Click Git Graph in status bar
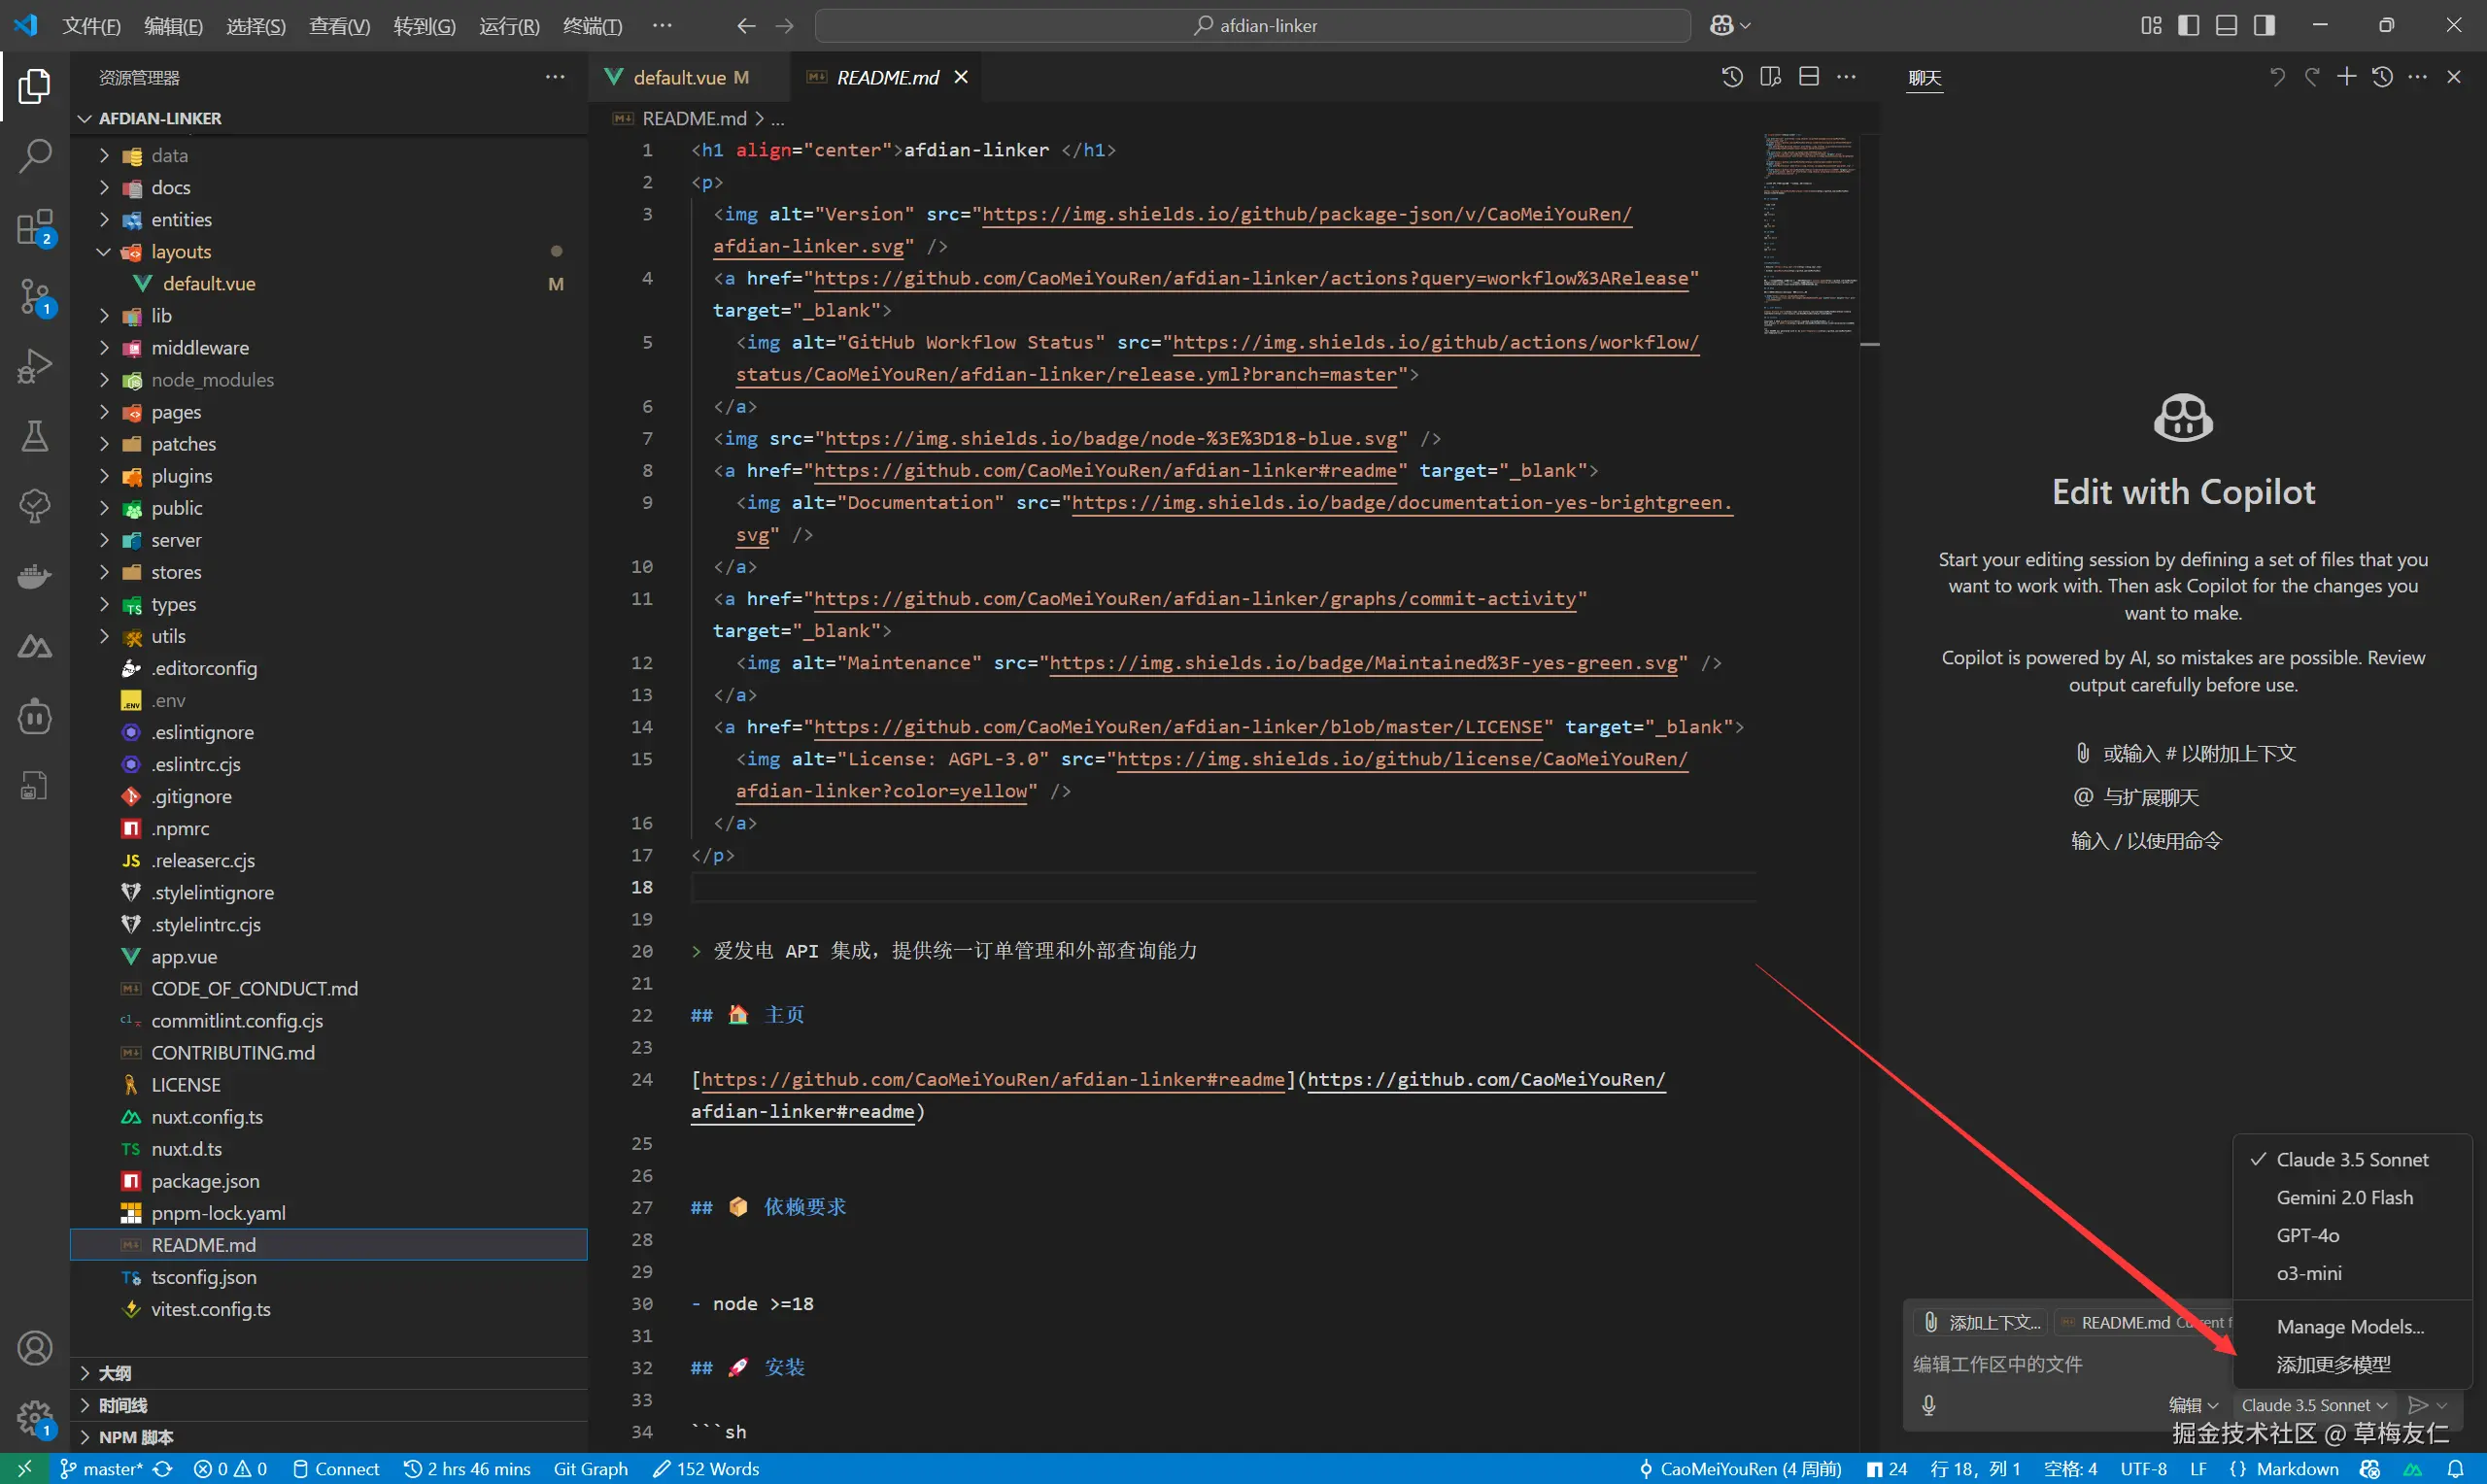Image resolution: width=2487 pixels, height=1484 pixels. tap(591, 1469)
